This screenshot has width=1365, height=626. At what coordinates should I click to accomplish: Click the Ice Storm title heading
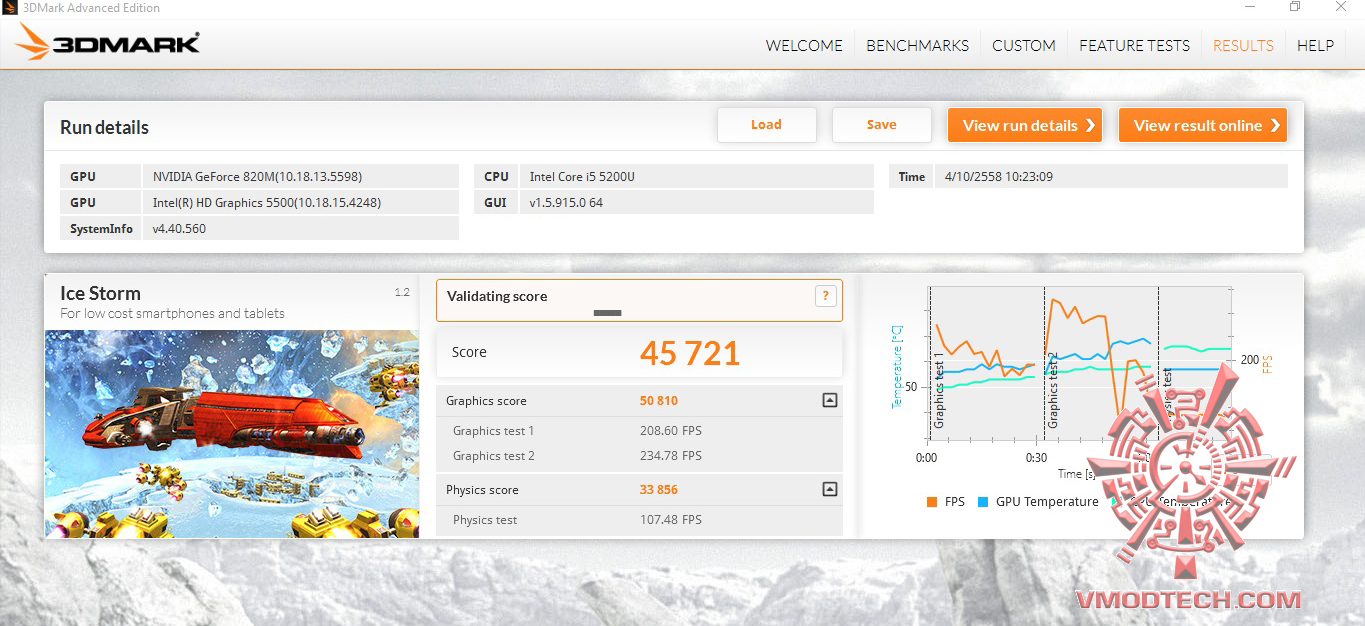100,293
